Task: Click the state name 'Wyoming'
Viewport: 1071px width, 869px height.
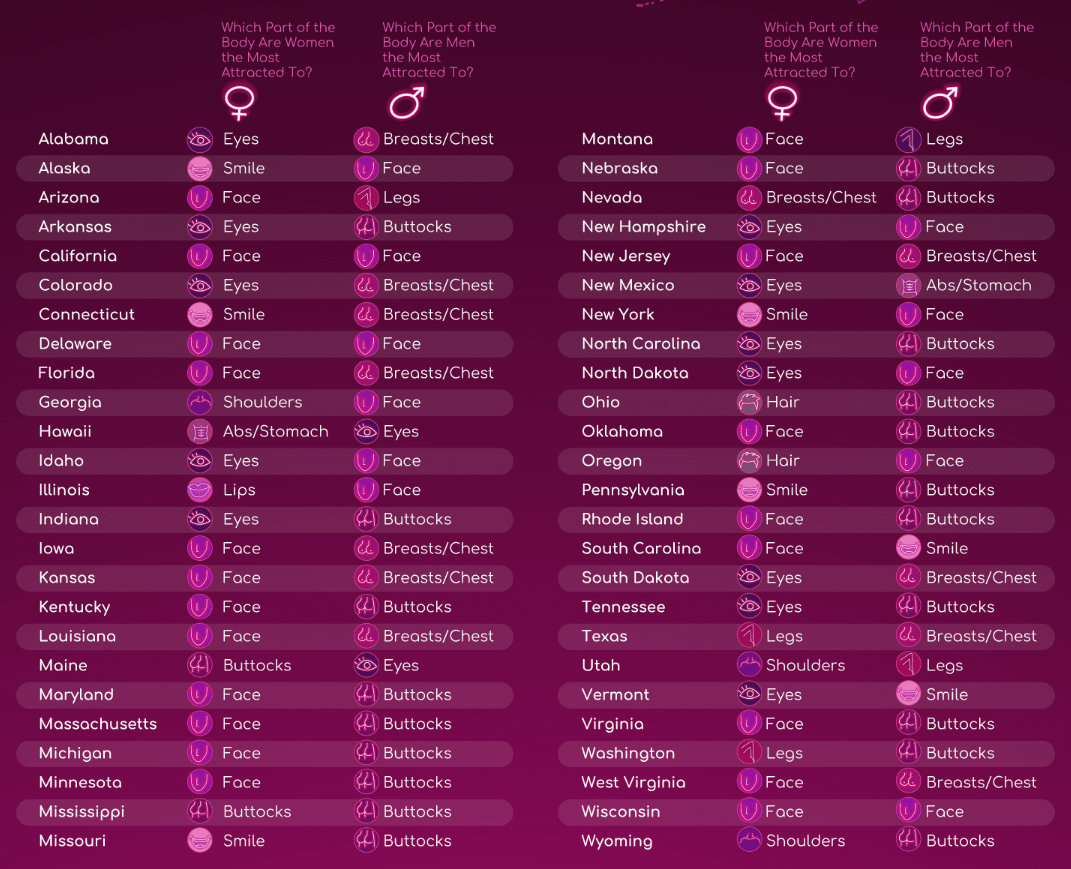Action: [x=617, y=842]
